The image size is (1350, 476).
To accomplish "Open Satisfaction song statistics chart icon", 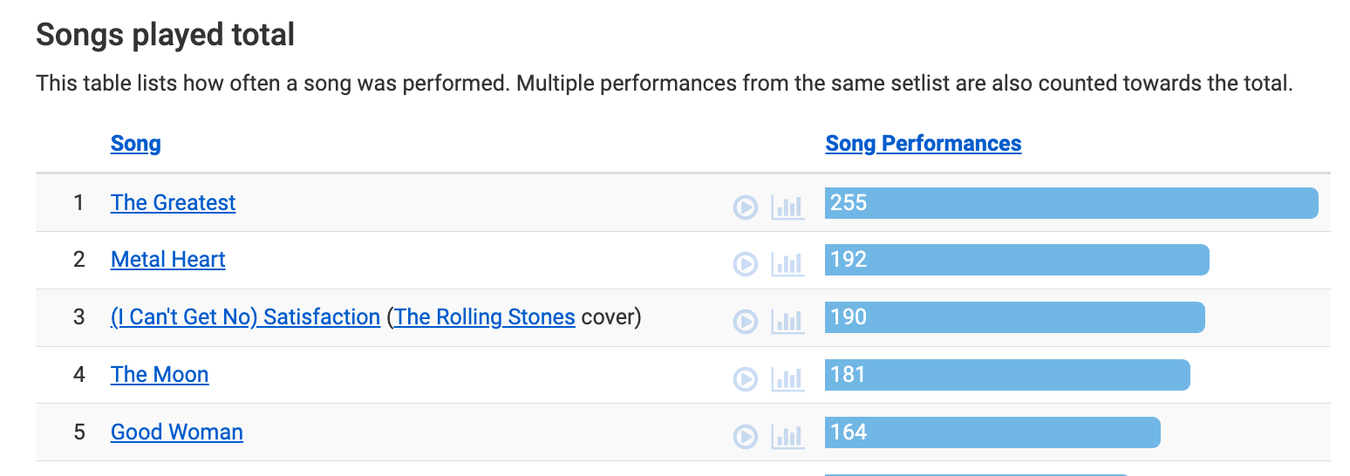I will coord(788,322).
